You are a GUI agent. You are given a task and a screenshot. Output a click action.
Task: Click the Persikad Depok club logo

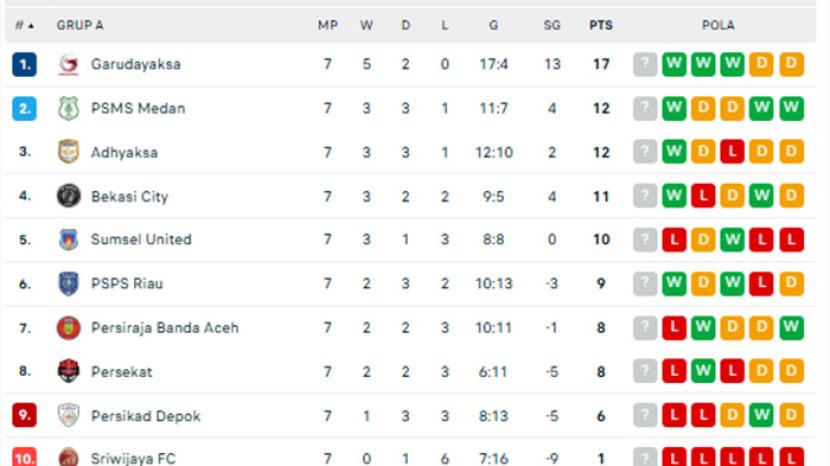68,416
